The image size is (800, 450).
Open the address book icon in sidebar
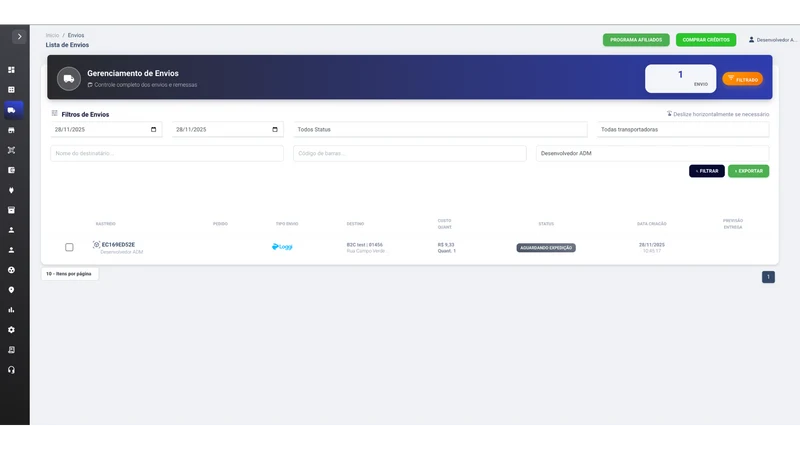tap(11, 350)
